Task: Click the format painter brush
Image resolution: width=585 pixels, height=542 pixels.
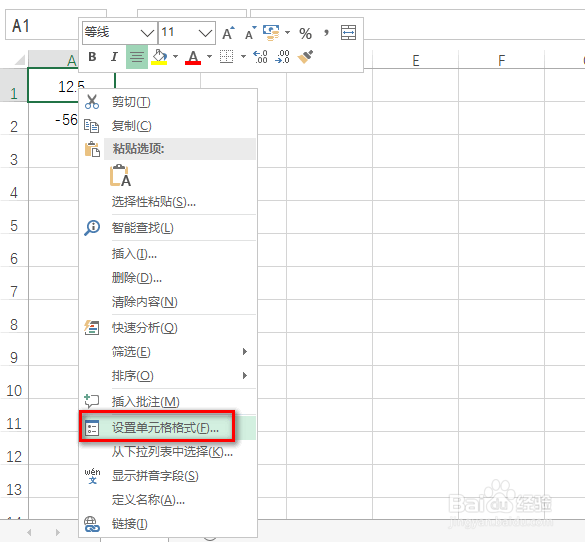Action: (x=305, y=57)
